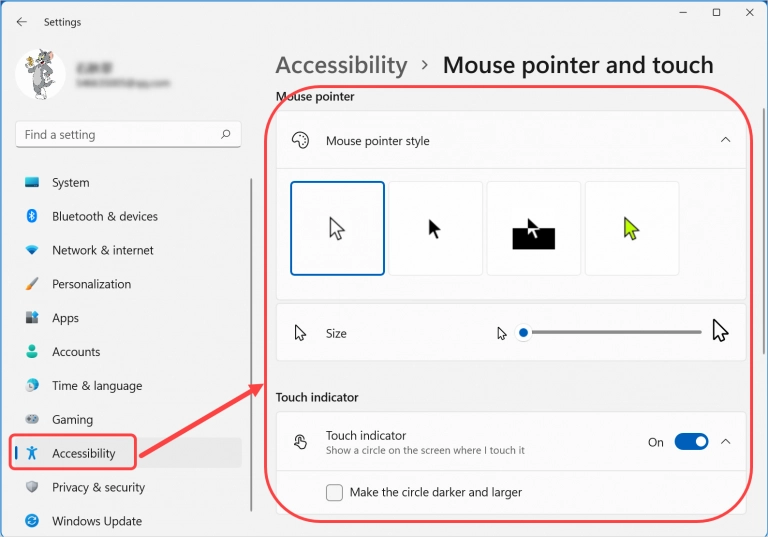768x537 pixels.
Task: Click the pointer Size slider handle
Action: (523, 333)
